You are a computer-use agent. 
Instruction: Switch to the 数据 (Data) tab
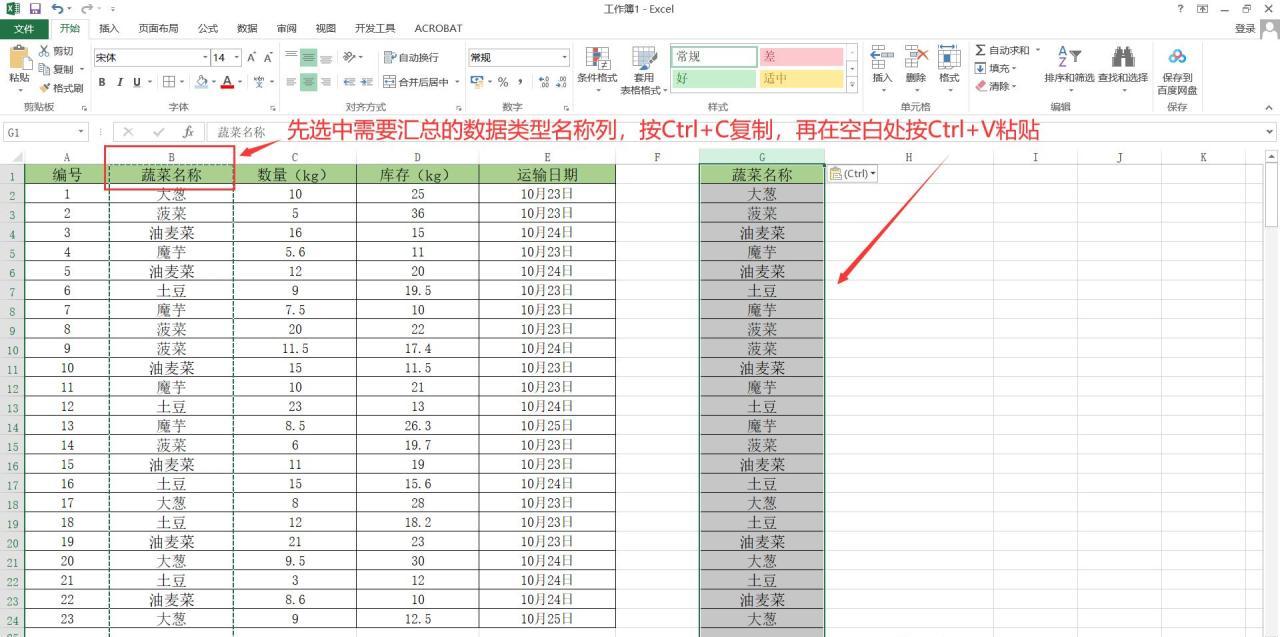pyautogui.click(x=247, y=28)
